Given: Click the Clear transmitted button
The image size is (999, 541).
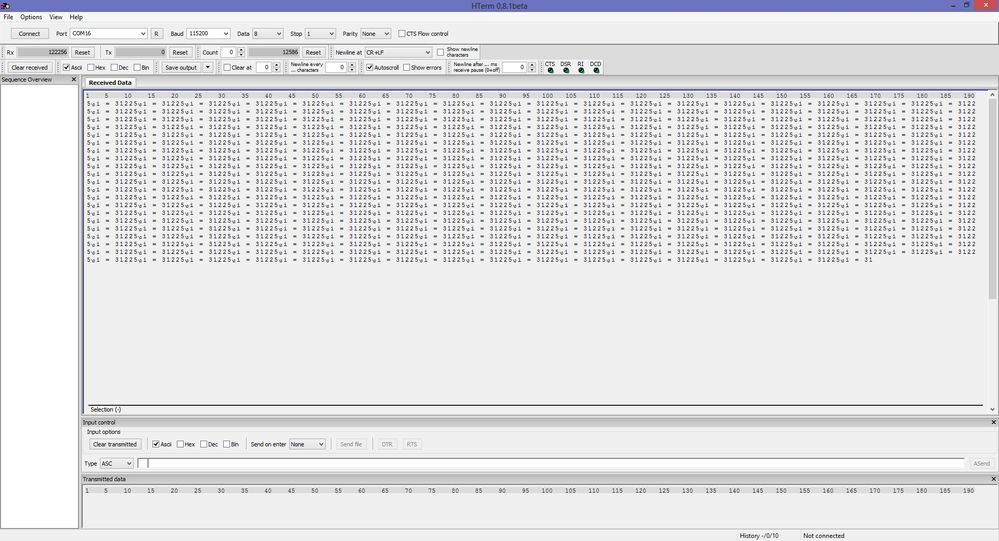Looking at the screenshot, I should point(115,444).
